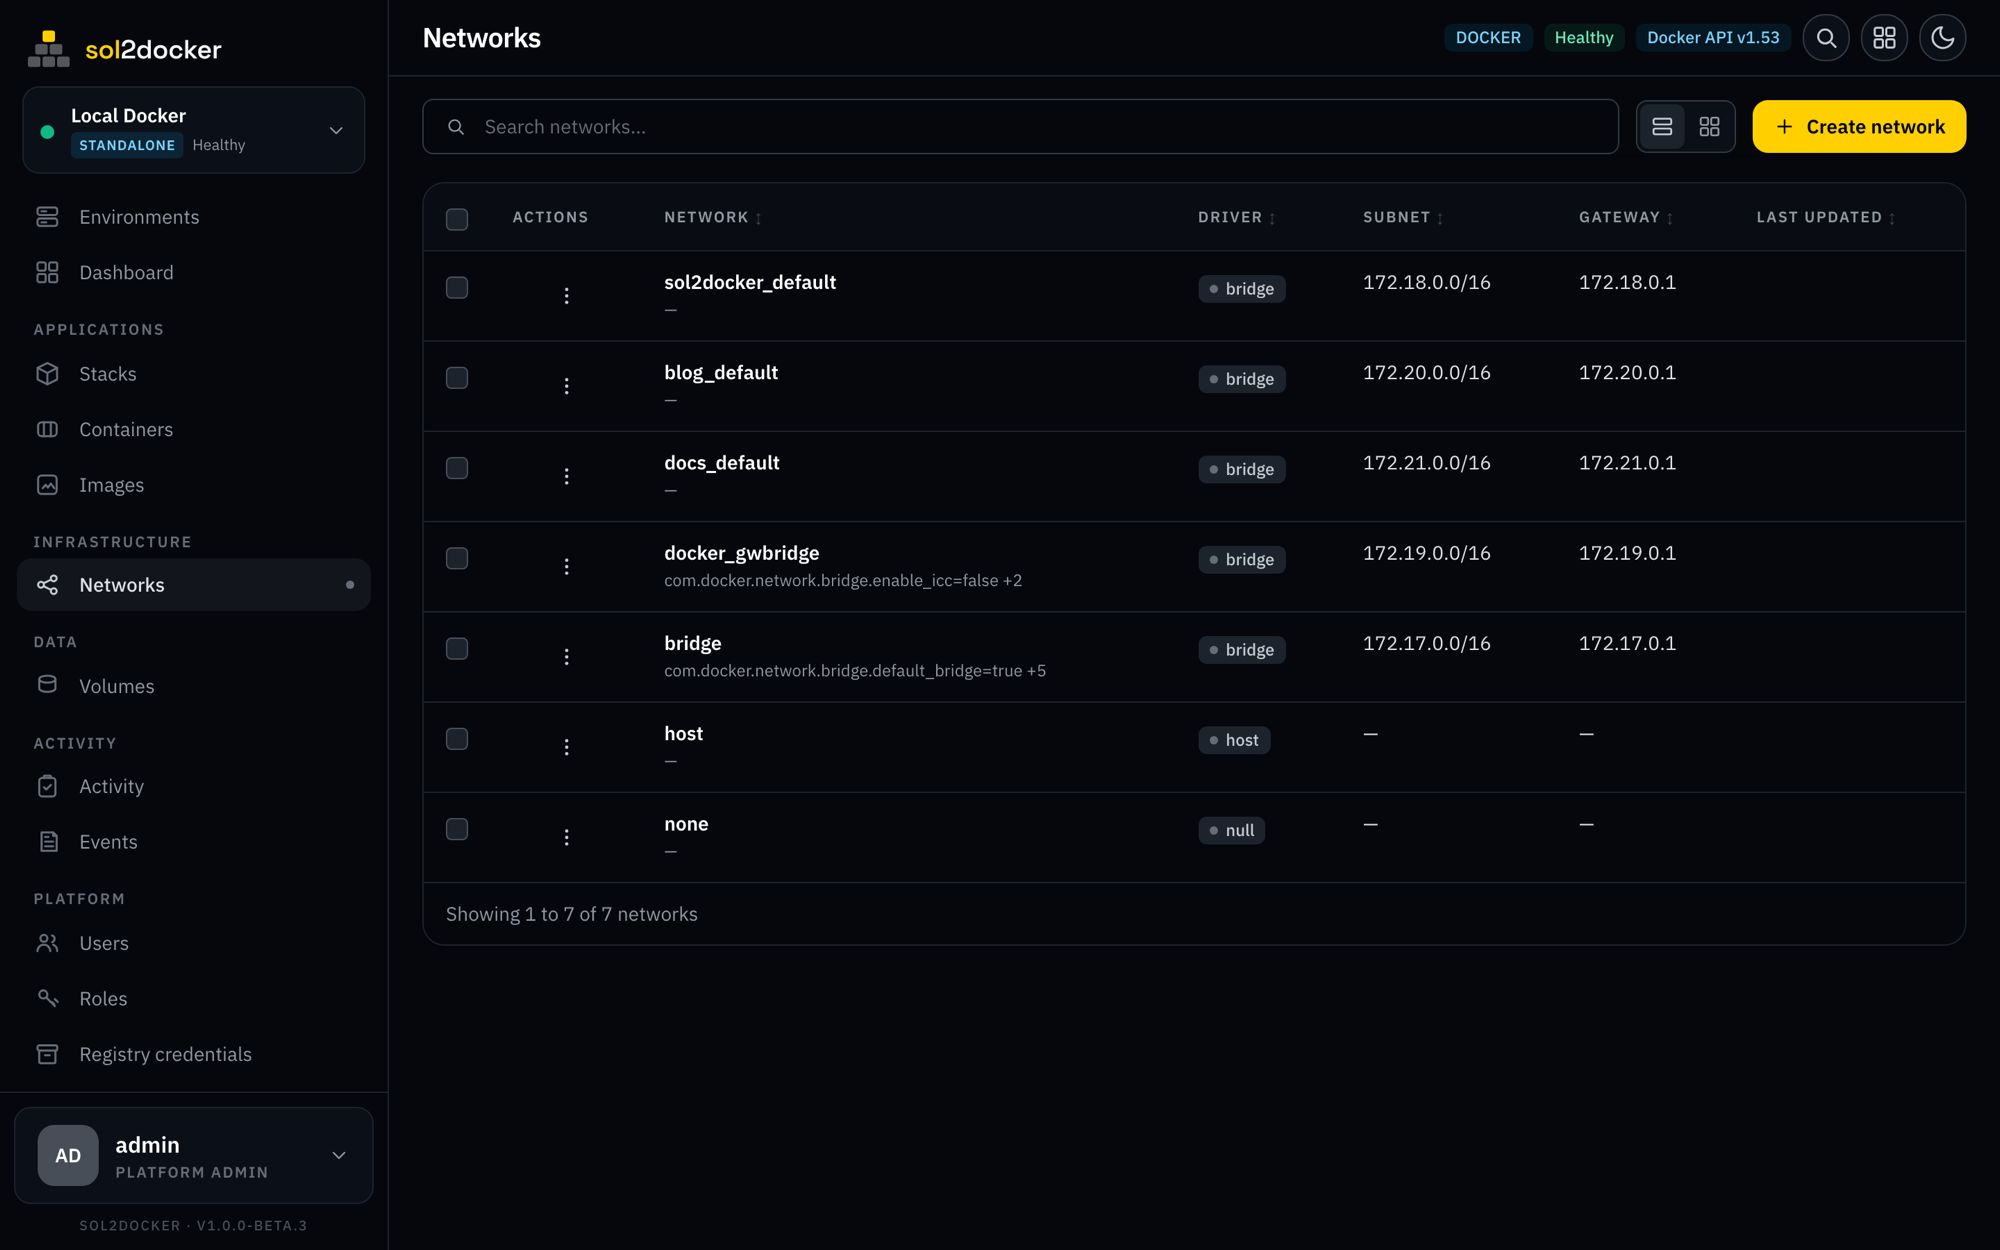Click the AD avatar icon
Screen dimensions: 2000x1250
(x=68, y=1155)
